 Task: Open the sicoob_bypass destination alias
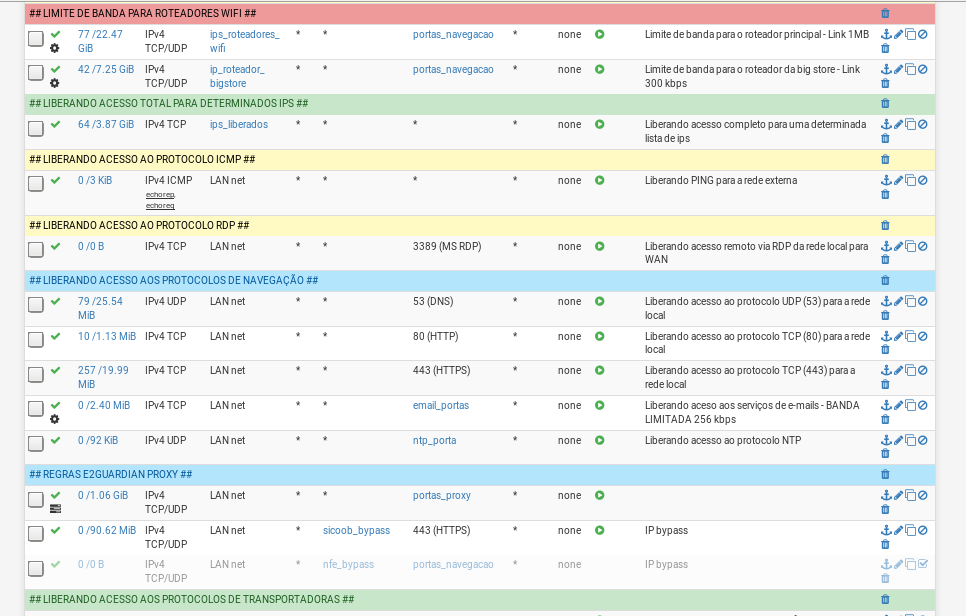[356, 530]
